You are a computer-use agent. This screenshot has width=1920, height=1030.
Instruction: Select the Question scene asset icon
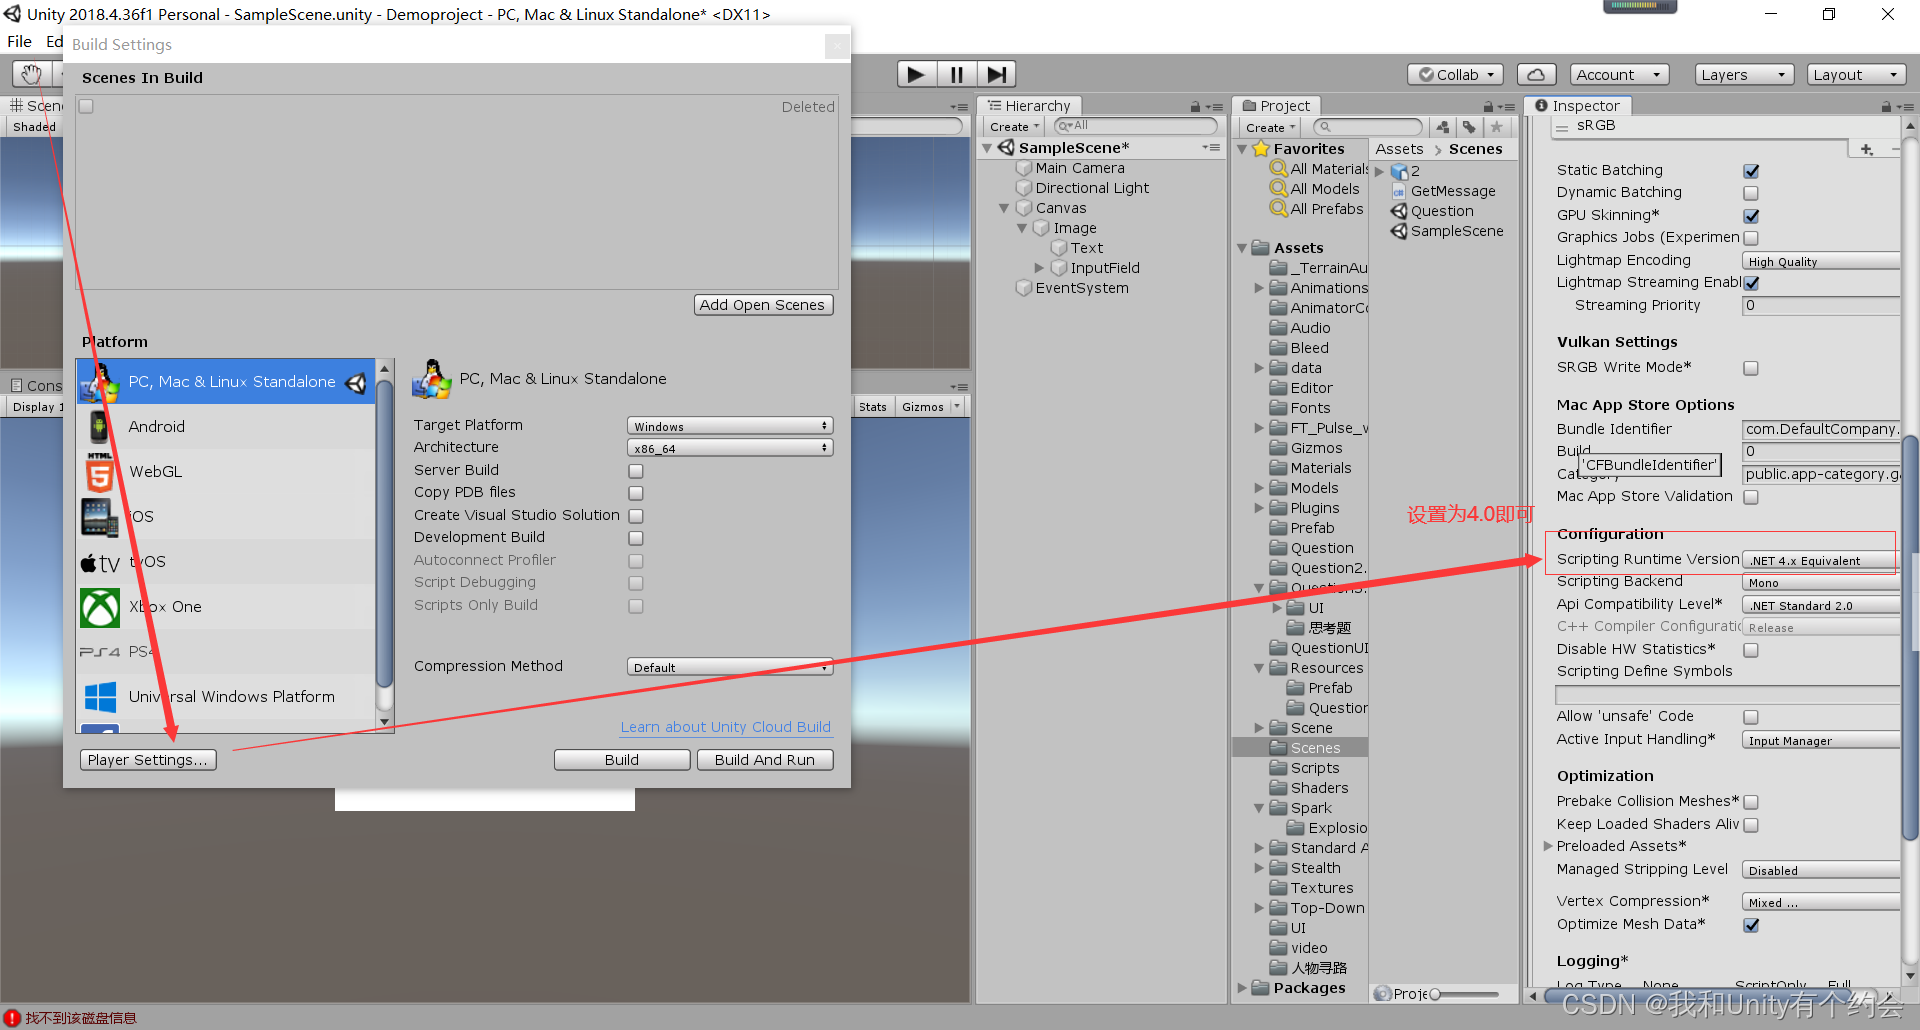tap(1399, 211)
